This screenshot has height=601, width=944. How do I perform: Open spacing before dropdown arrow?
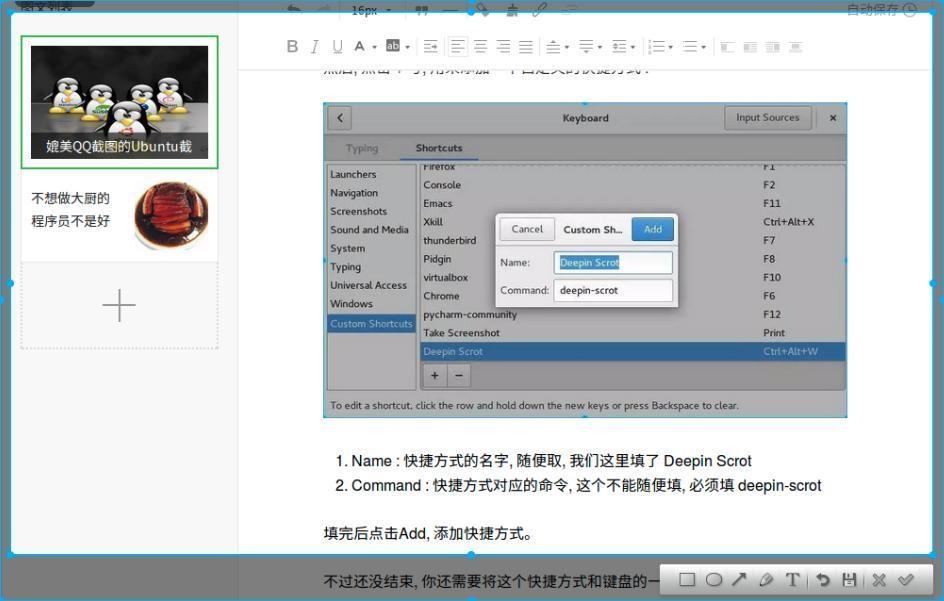pyautogui.click(x=567, y=47)
